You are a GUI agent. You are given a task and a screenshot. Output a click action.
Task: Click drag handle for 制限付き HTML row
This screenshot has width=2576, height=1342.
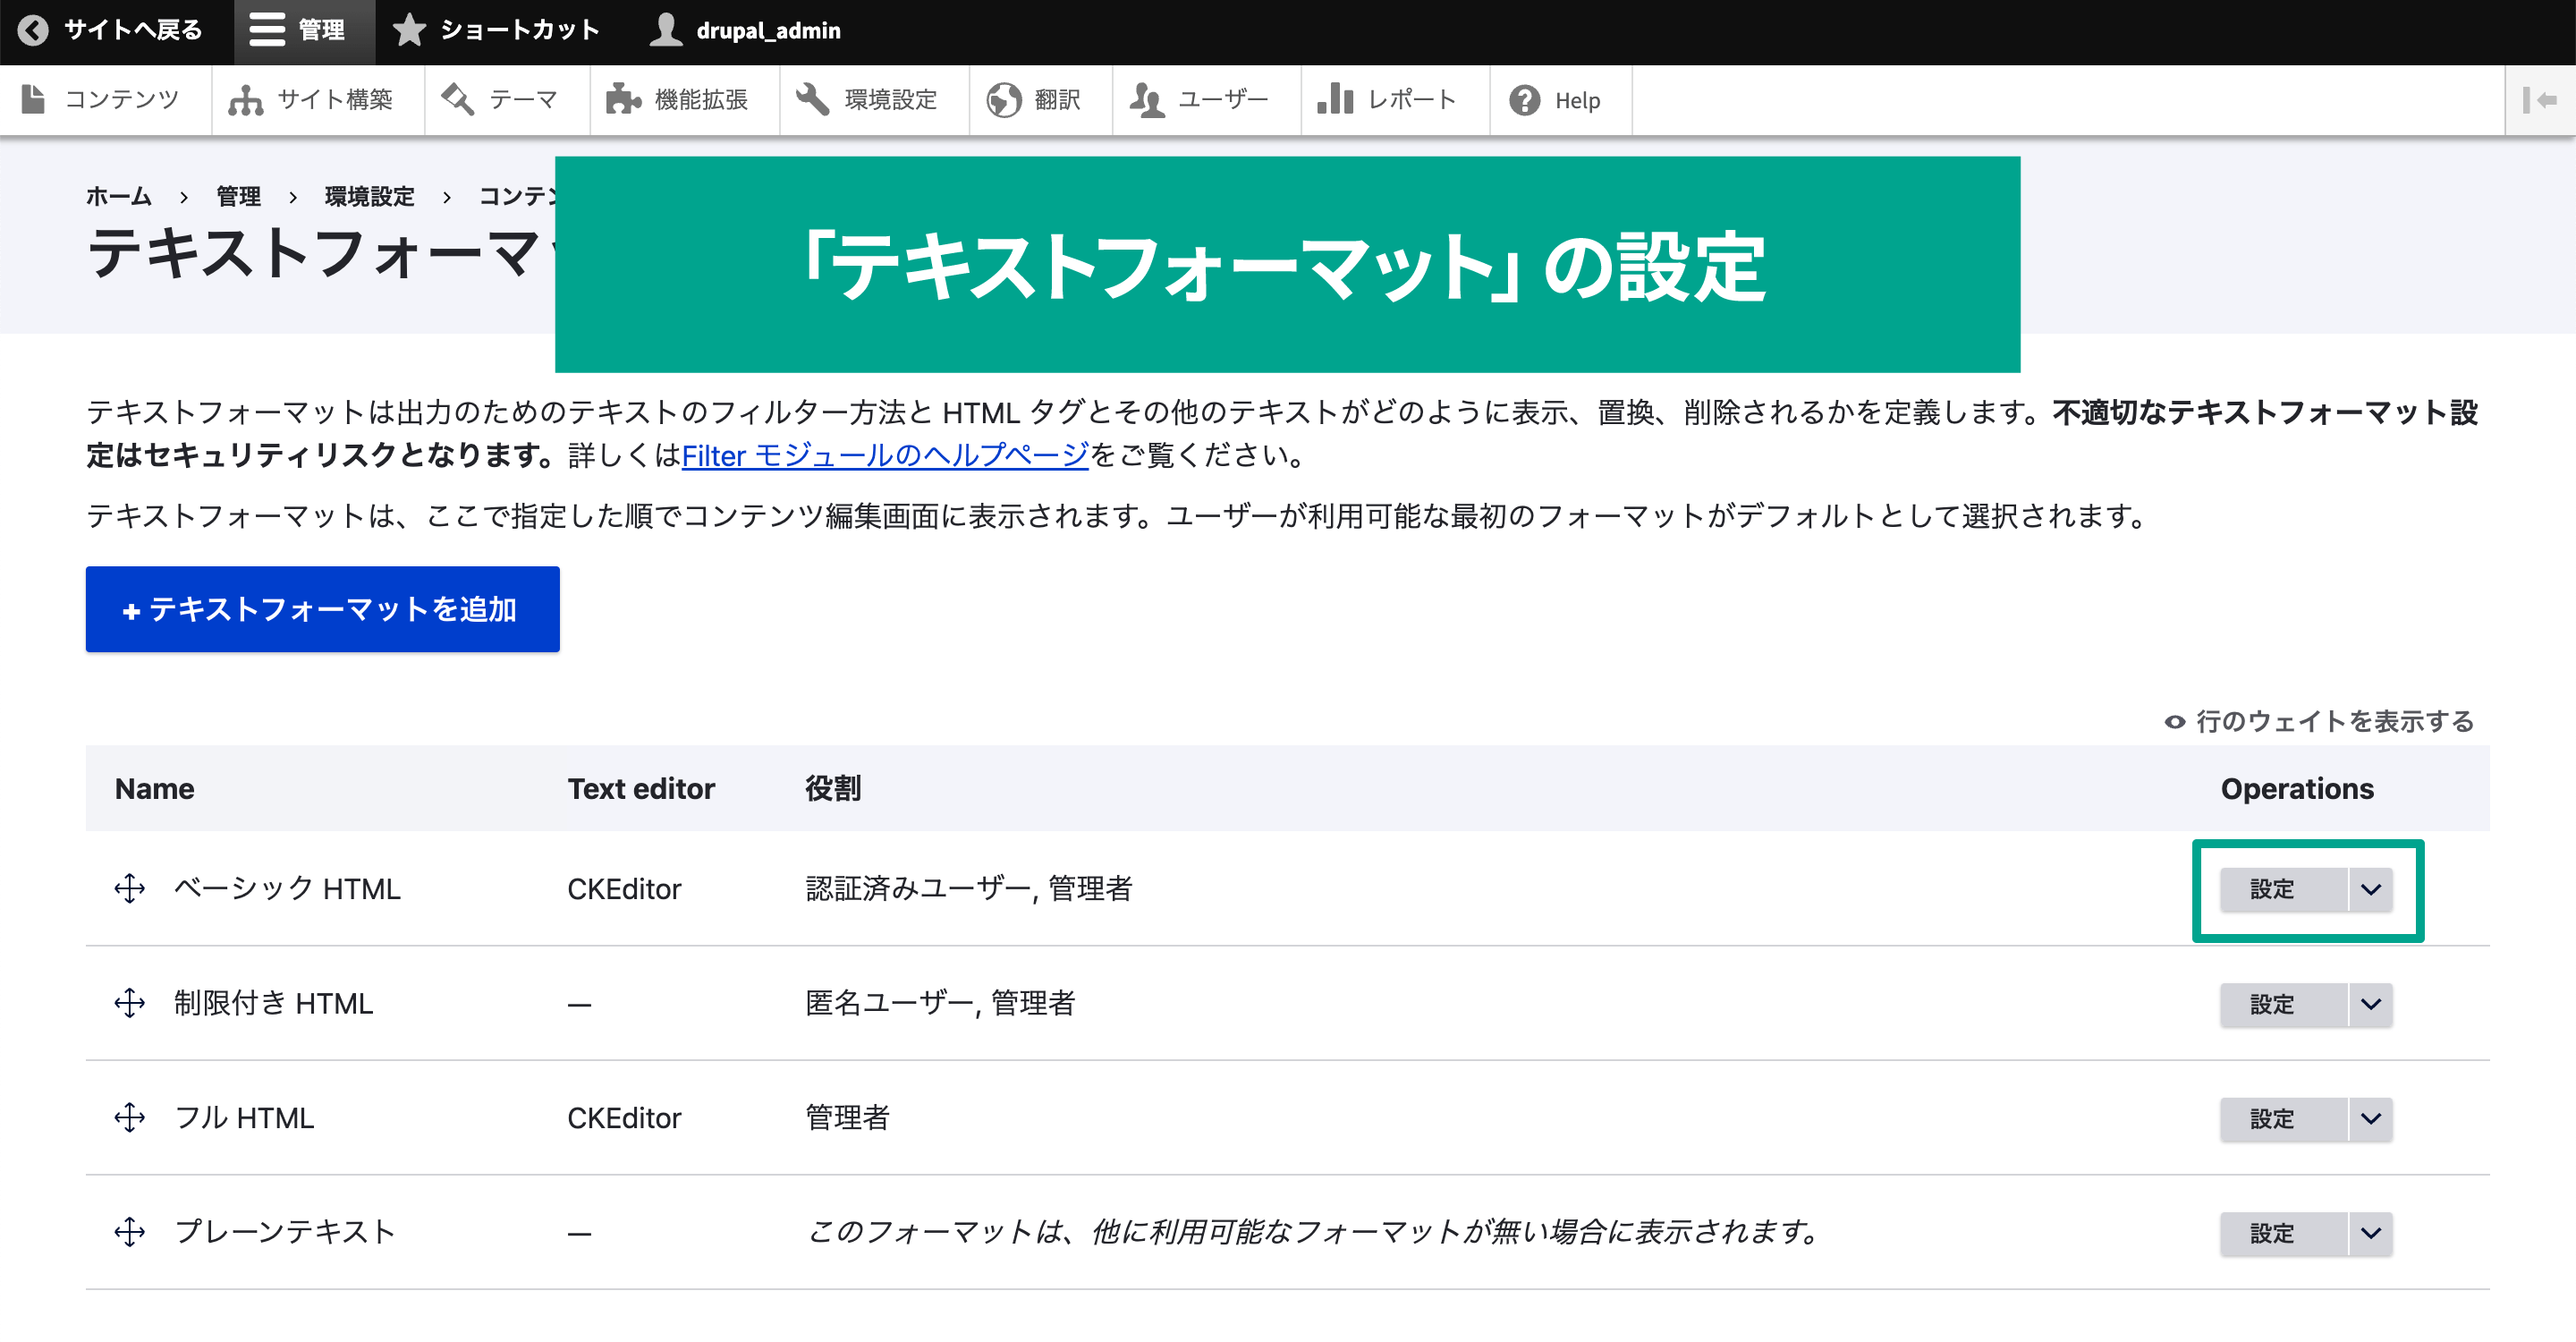coord(130,1003)
